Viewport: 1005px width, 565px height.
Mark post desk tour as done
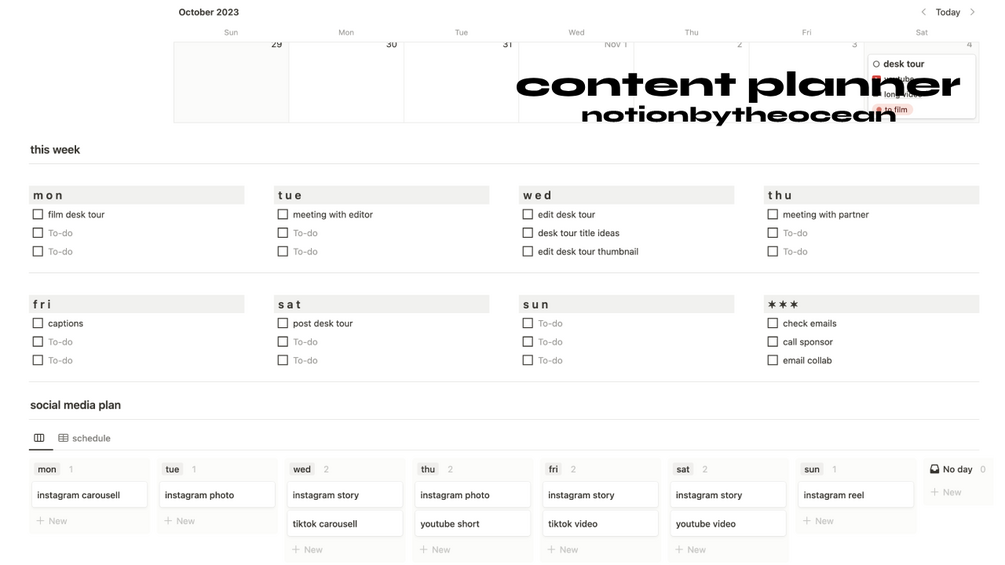pos(283,323)
